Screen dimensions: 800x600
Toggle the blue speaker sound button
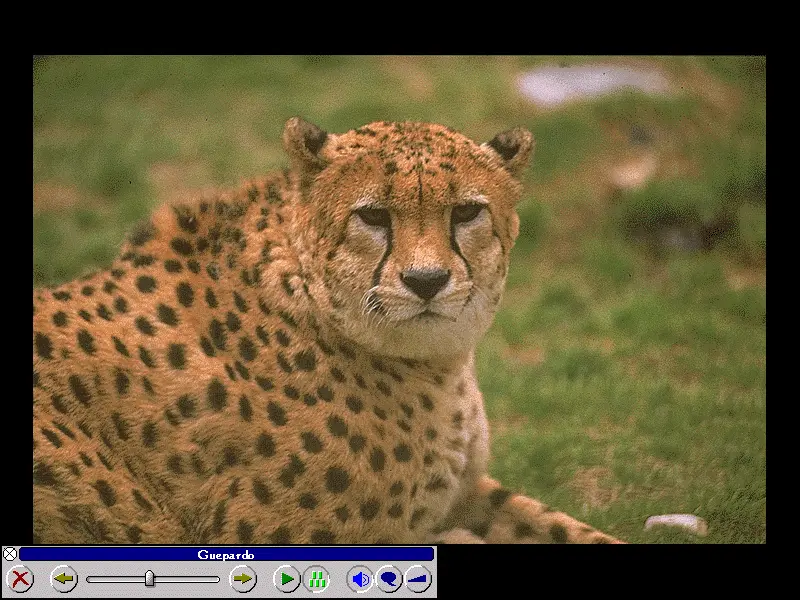(x=360, y=579)
